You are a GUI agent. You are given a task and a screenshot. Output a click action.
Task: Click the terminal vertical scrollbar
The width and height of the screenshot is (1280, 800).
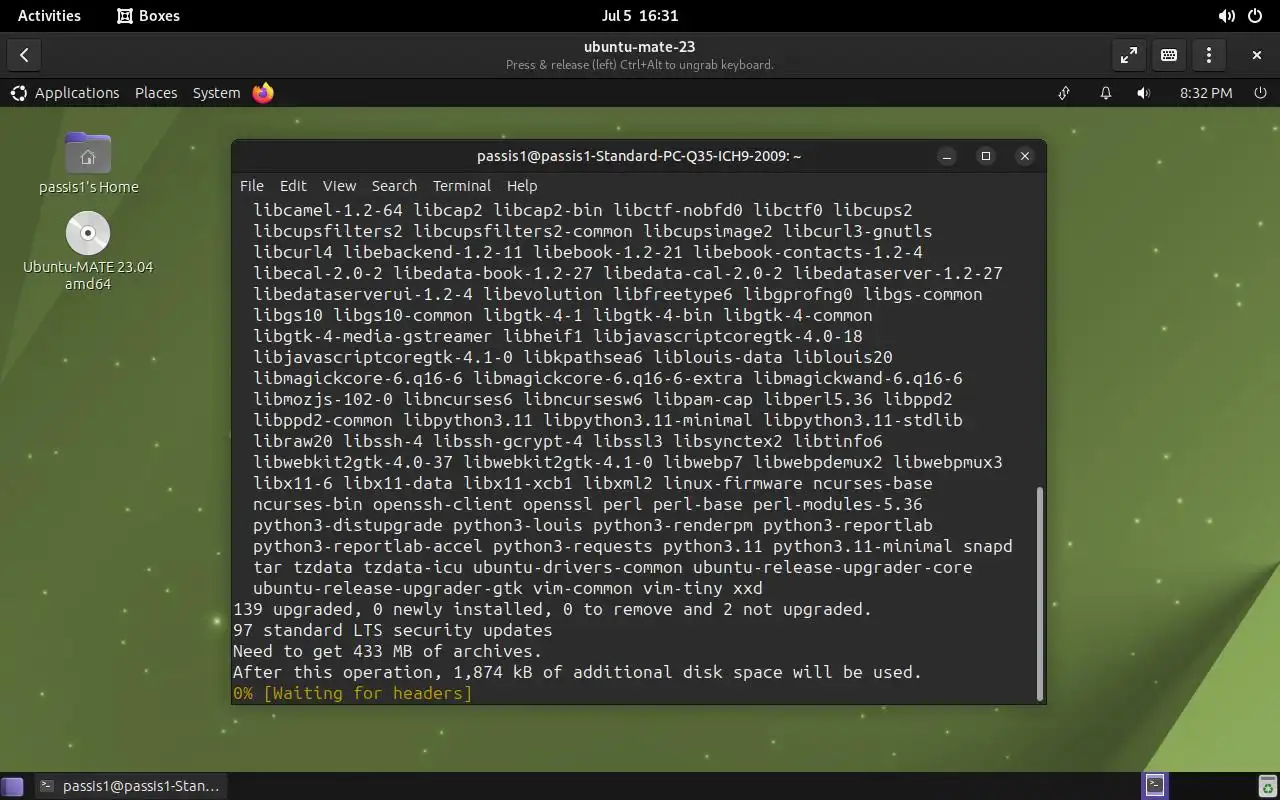coord(1039,594)
